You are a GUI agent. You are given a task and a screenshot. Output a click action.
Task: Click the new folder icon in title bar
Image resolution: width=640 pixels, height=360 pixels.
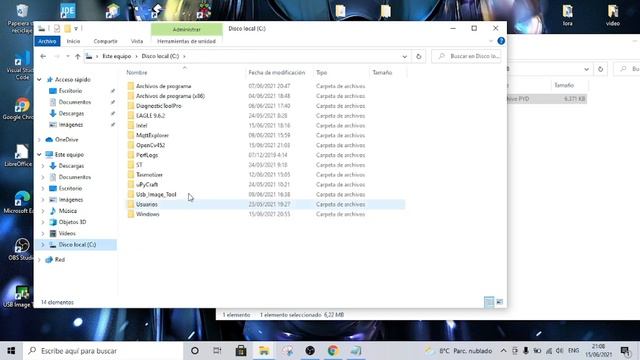[x=67, y=29]
